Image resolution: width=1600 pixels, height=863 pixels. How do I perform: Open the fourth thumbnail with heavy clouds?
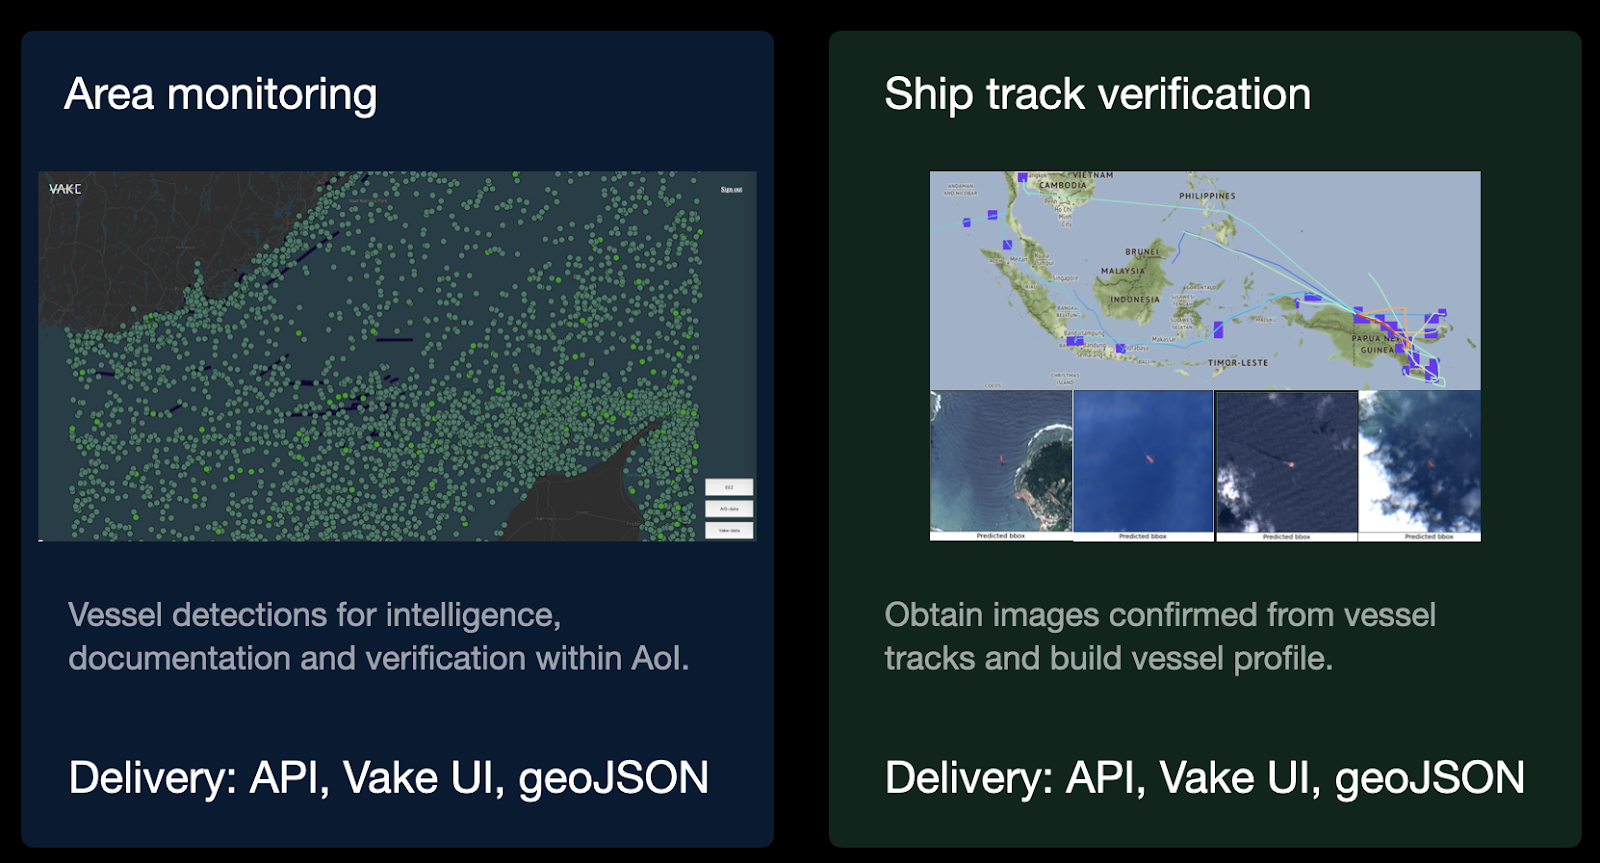1420,461
